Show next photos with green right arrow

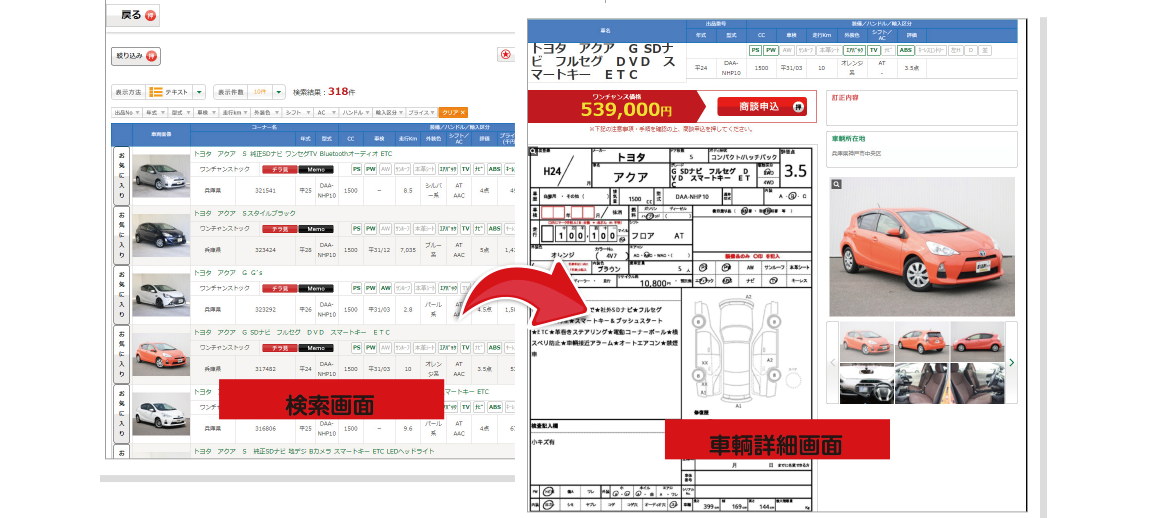click(x=1012, y=362)
